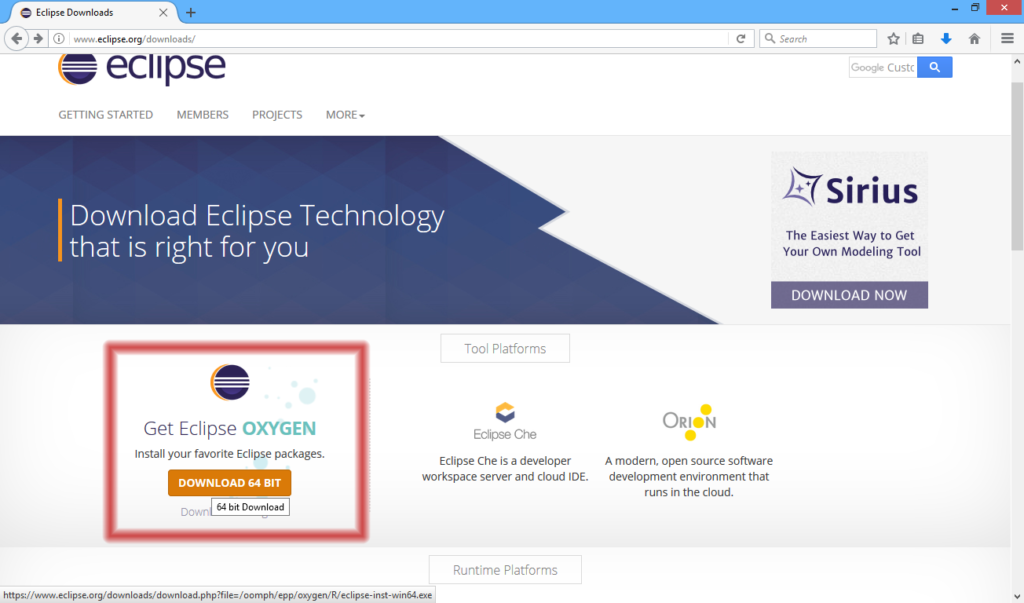Screen dimensions: 1024x603
Task: Focus the browser address bar URL
Action: point(398,39)
